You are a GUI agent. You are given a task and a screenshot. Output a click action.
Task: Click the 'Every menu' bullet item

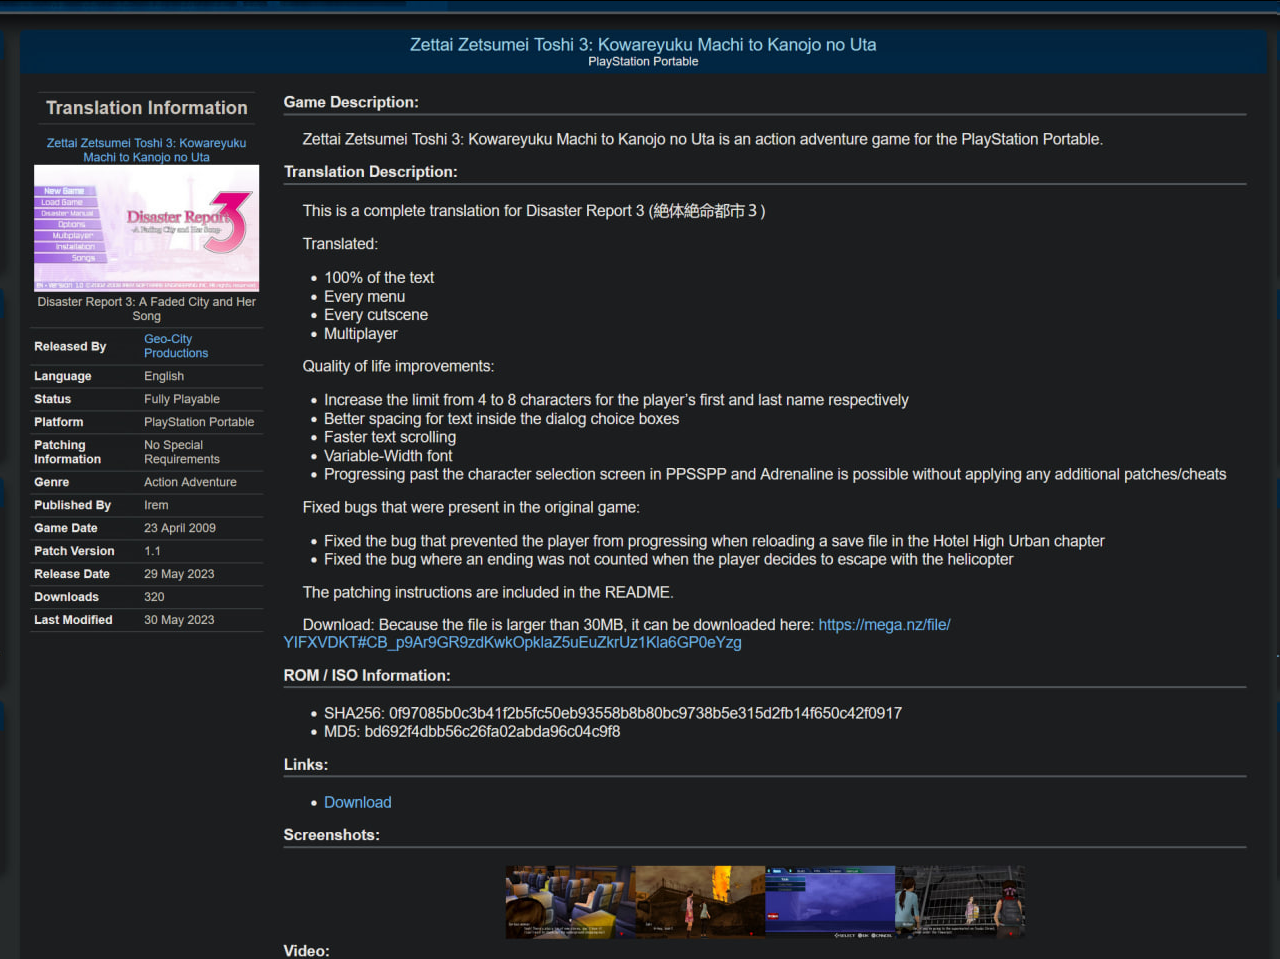pos(364,297)
